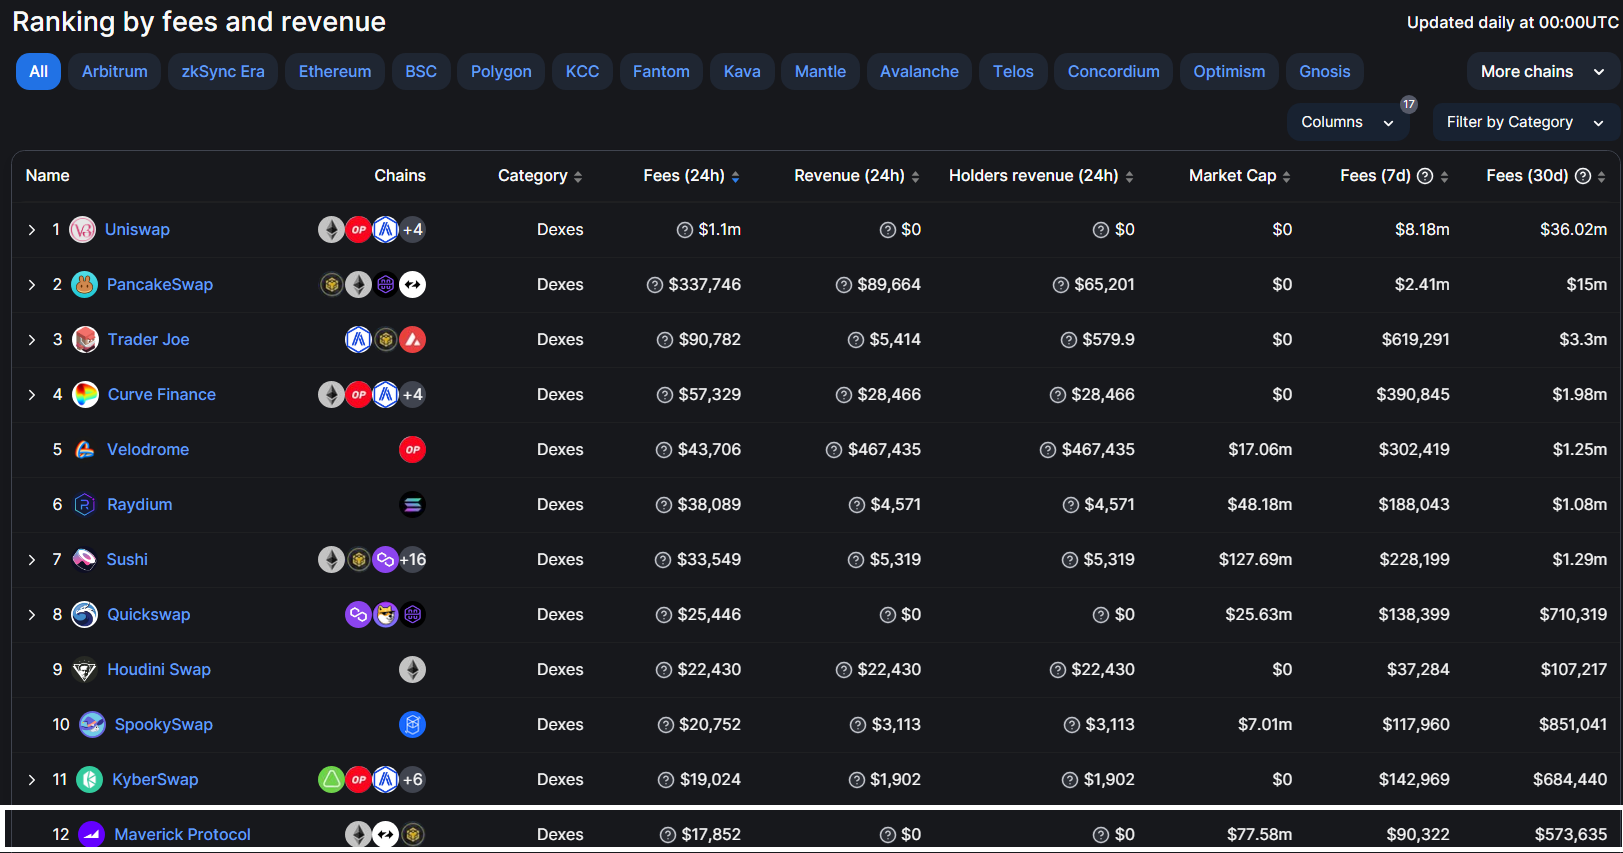Open the Uniswap protocol link

coord(137,230)
